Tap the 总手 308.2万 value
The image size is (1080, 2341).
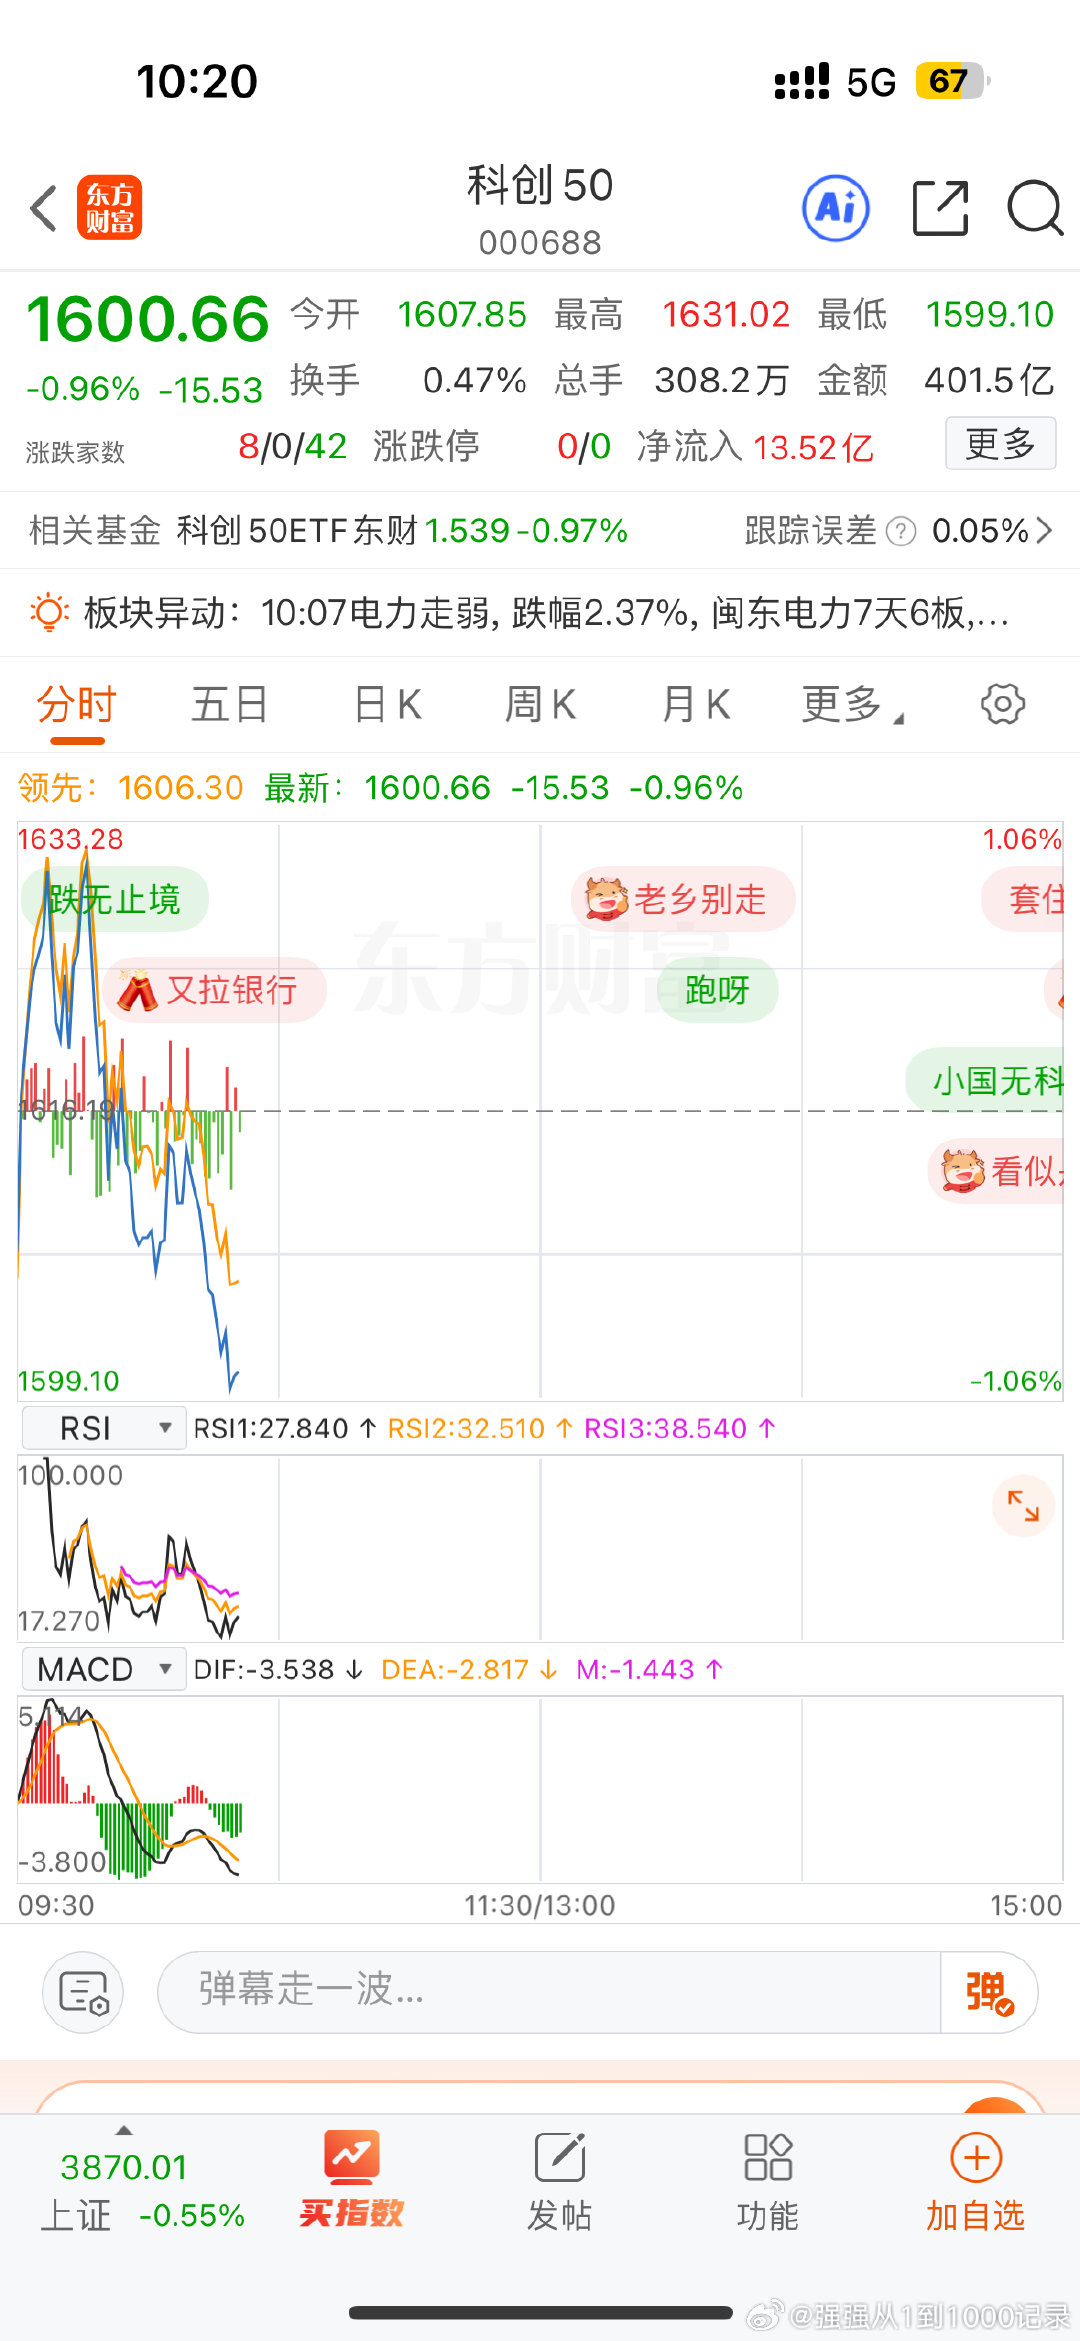(x=722, y=380)
